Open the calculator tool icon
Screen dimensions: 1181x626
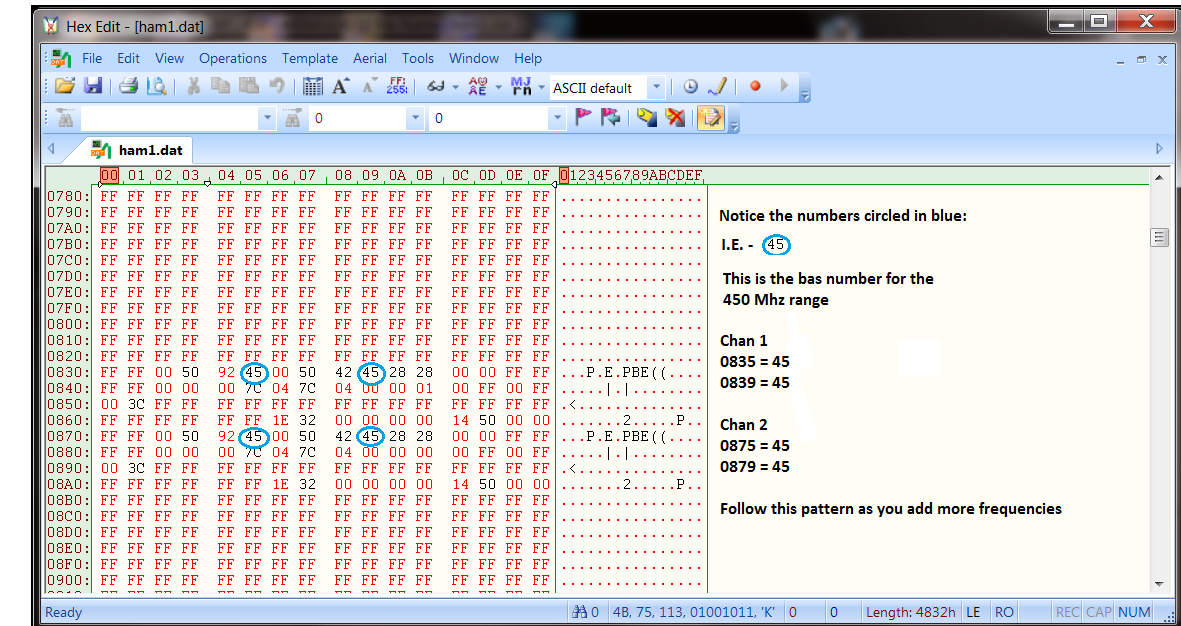click(x=313, y=87)
